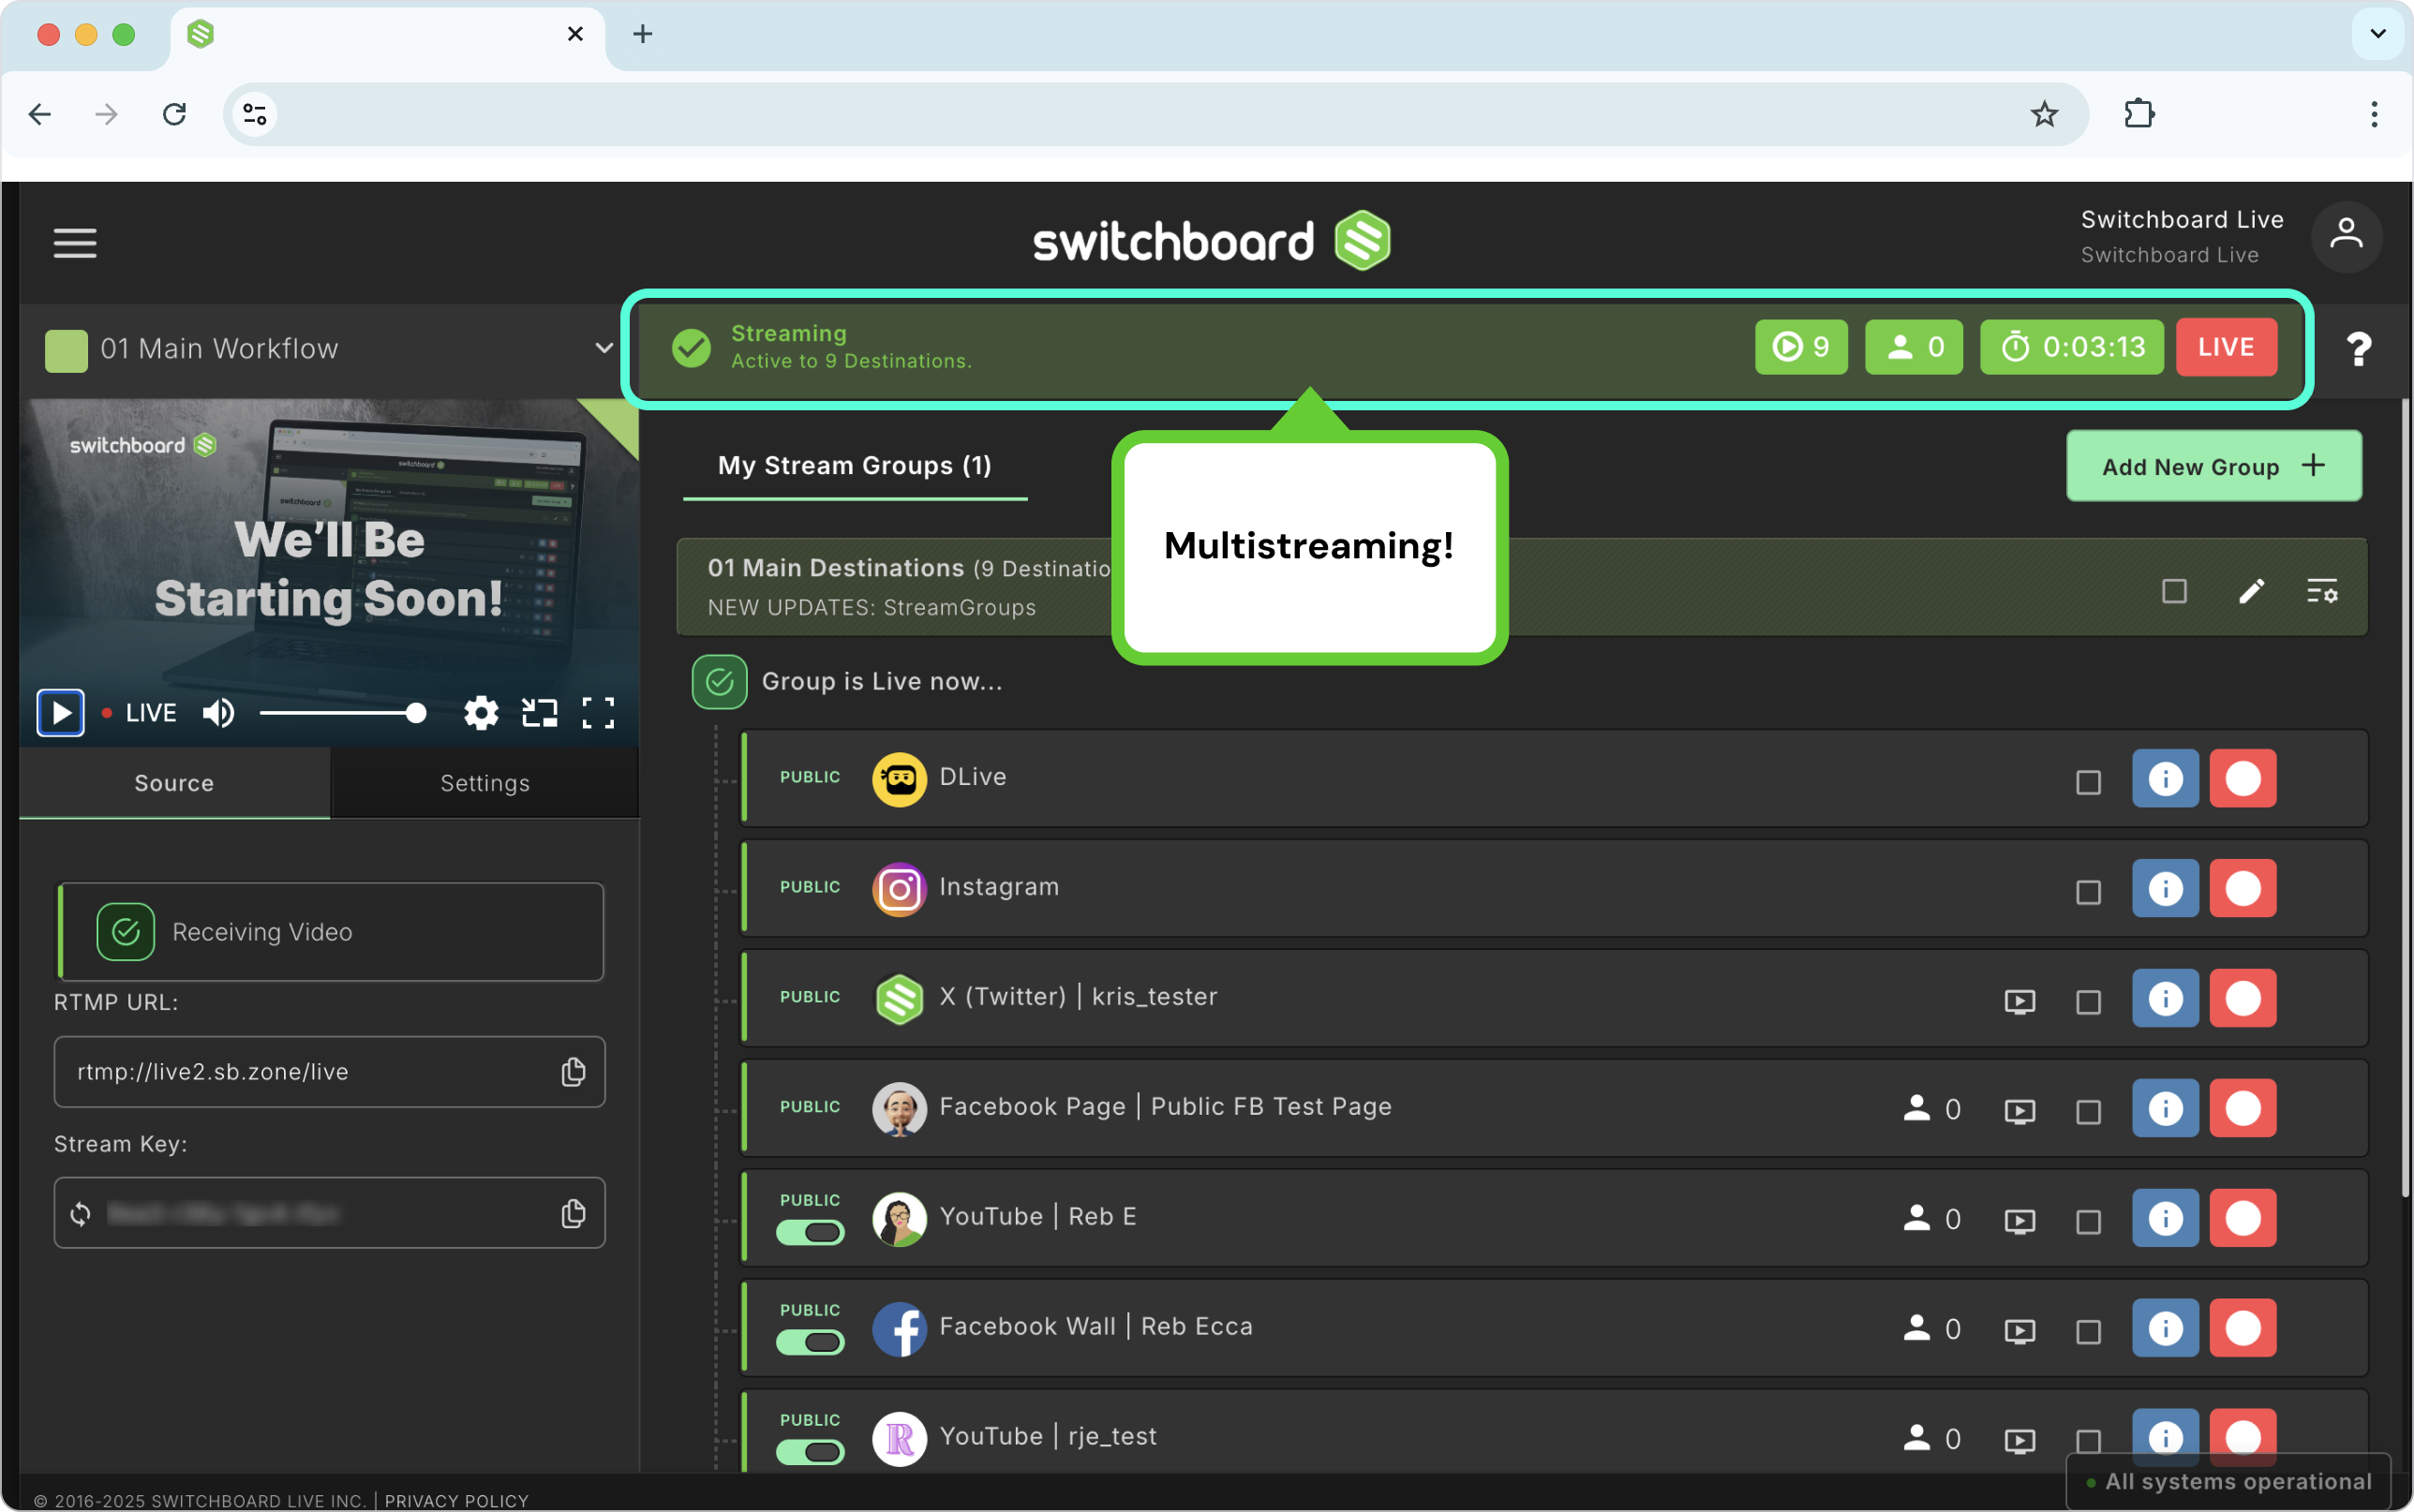Click the red LIVE button
This screenshot has height=1512, width=2414.
2226,347
